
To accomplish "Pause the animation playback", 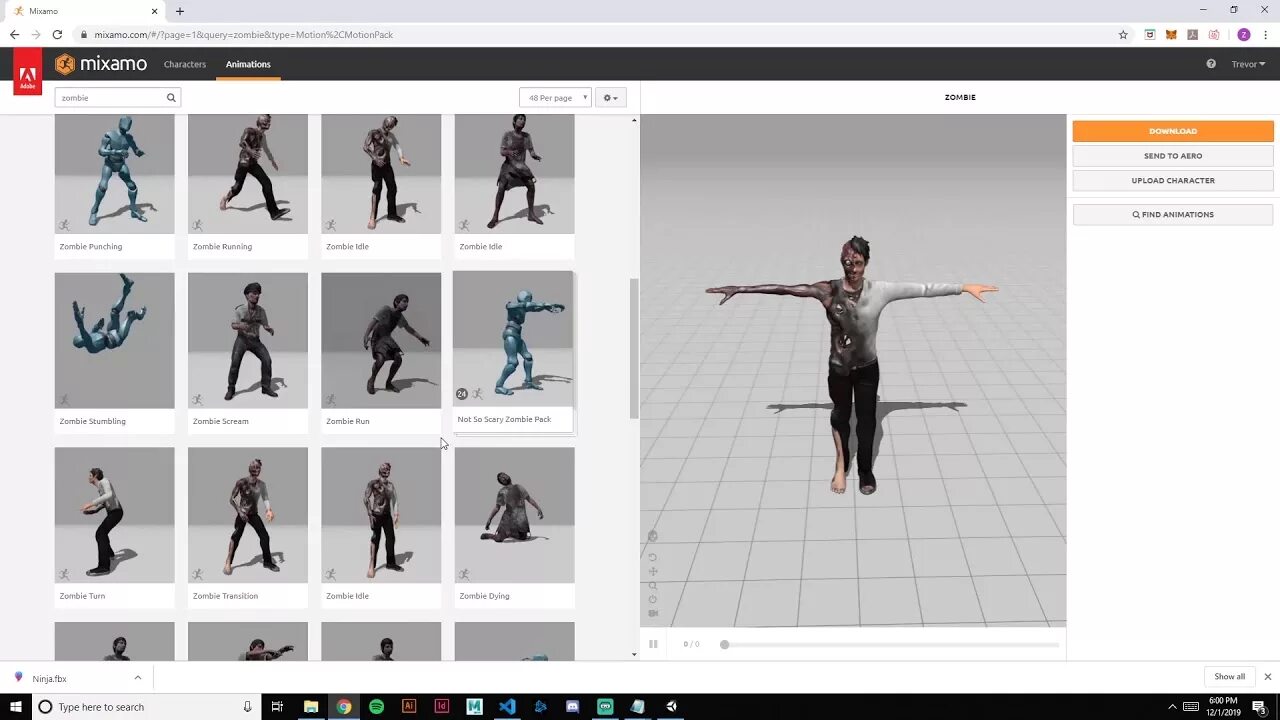I will (x=653, y=644).
